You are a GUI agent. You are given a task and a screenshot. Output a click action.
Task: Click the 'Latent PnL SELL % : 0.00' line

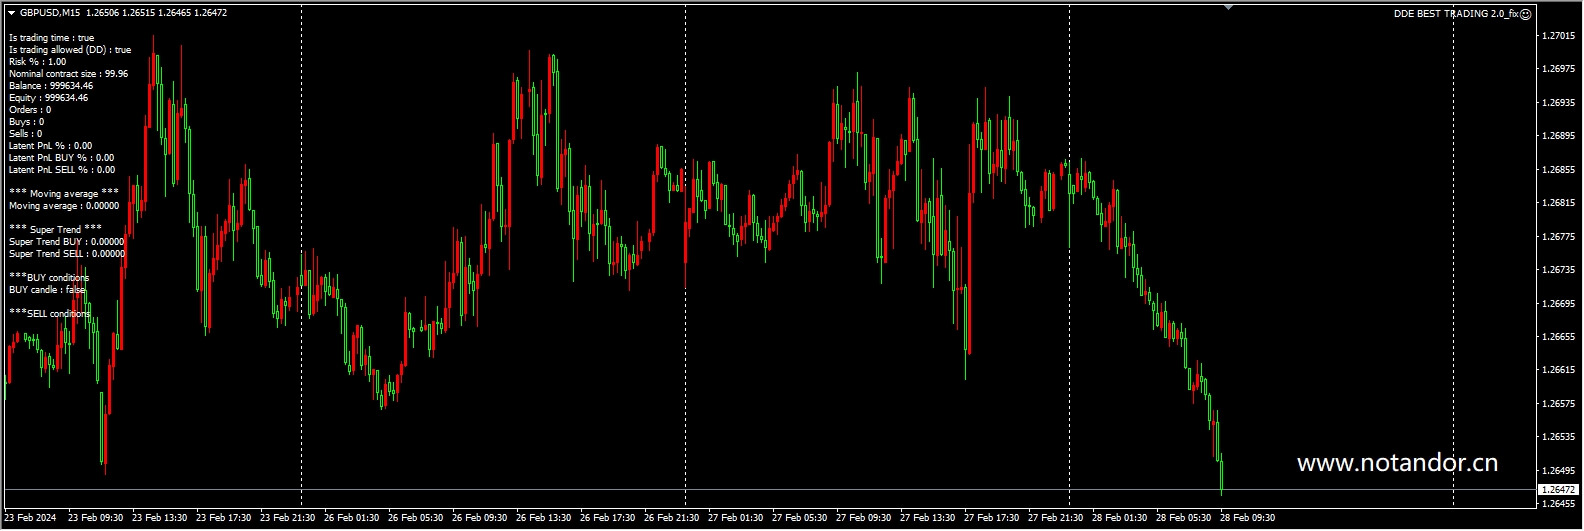point(62,170)
